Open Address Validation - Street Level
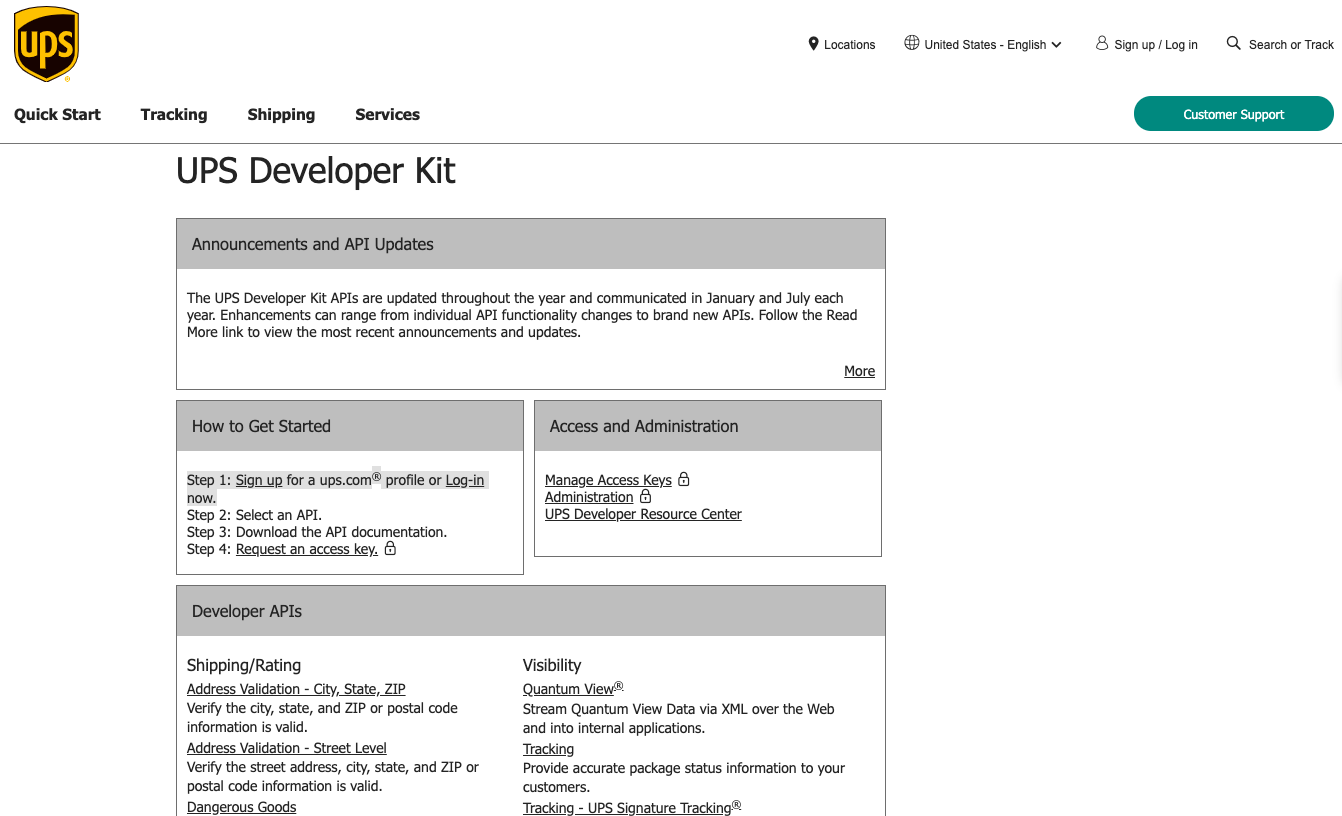The width and height of the screenshot is (1342, 816). [286, 748]
